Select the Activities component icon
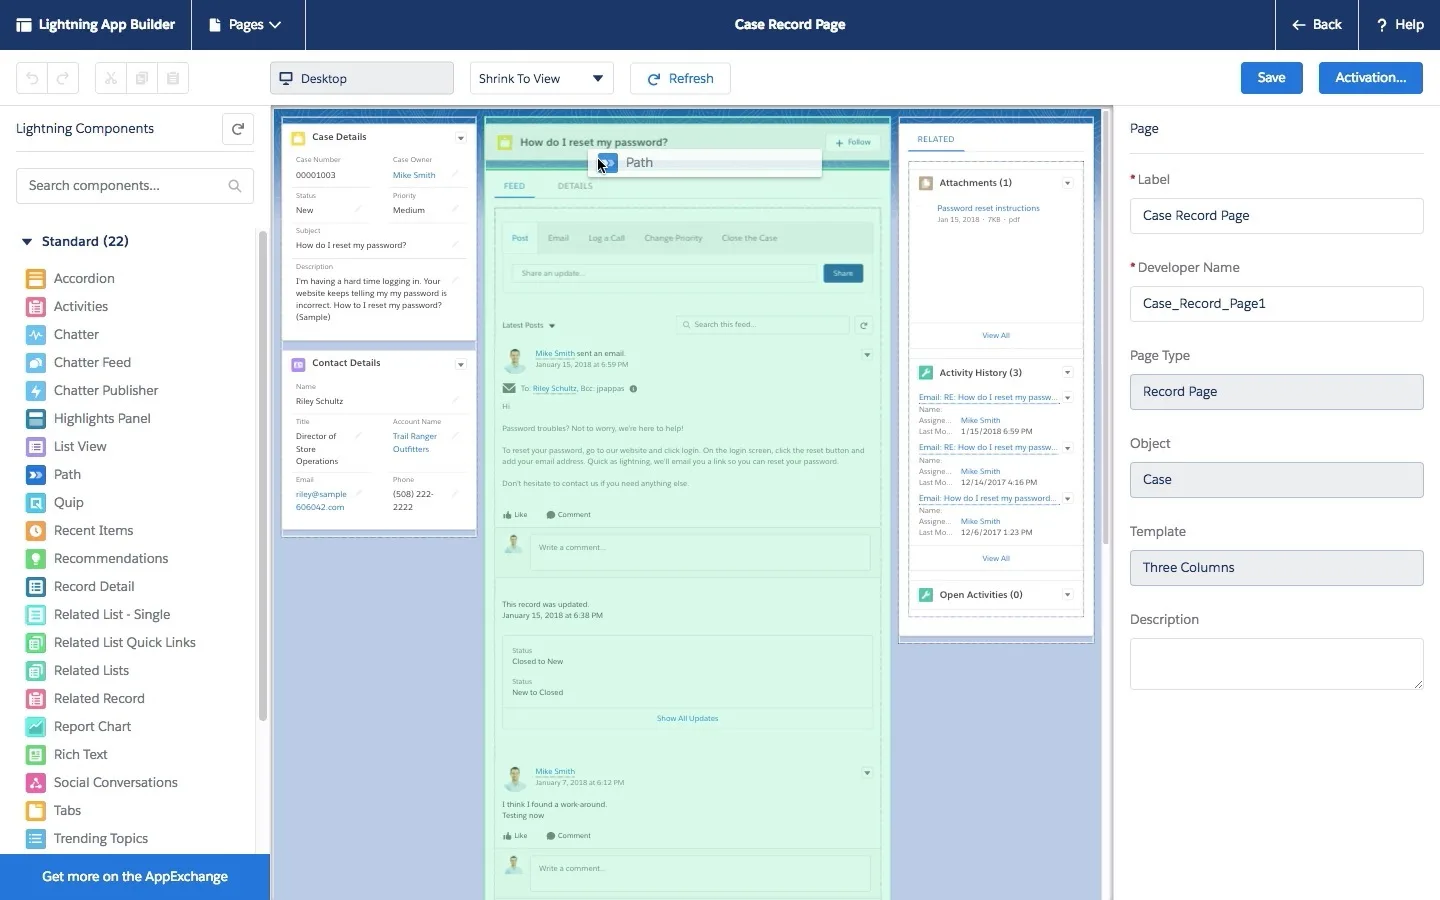Image resolution: width=1440 pixels, height=900 pixels. [35, 307]
